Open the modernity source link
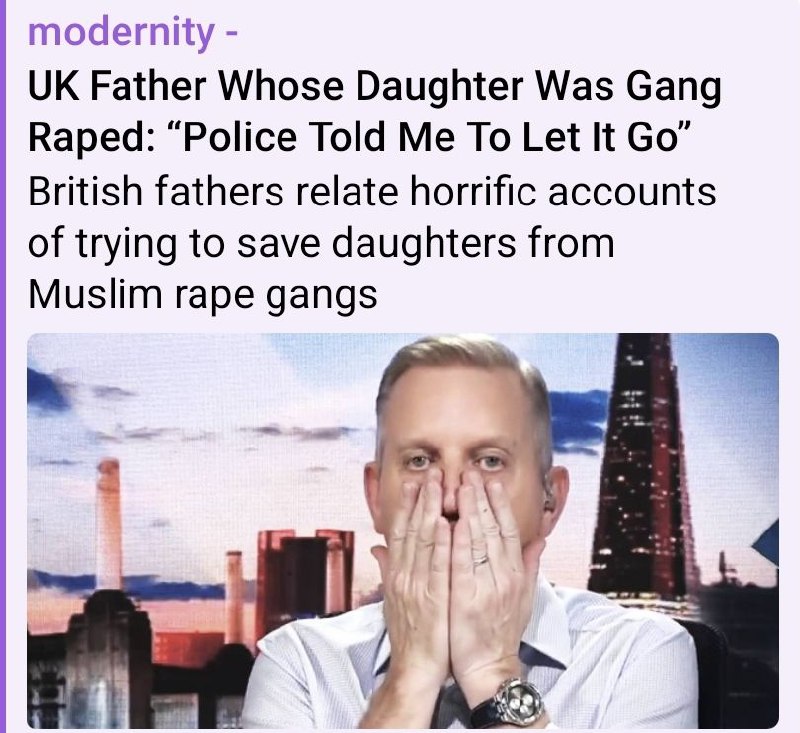The image size is (800, 733). pyautogui.click(x=121, y=33)
